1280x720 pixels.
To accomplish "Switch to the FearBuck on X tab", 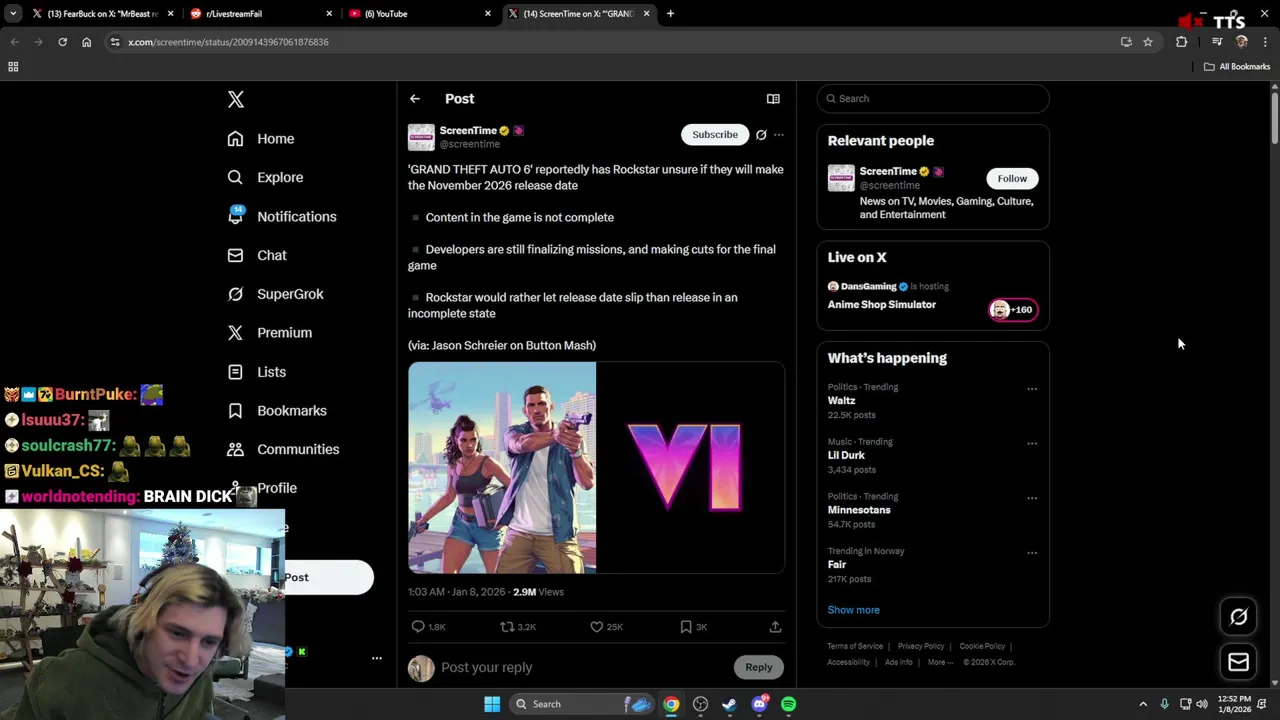I will tap(102, 14).
